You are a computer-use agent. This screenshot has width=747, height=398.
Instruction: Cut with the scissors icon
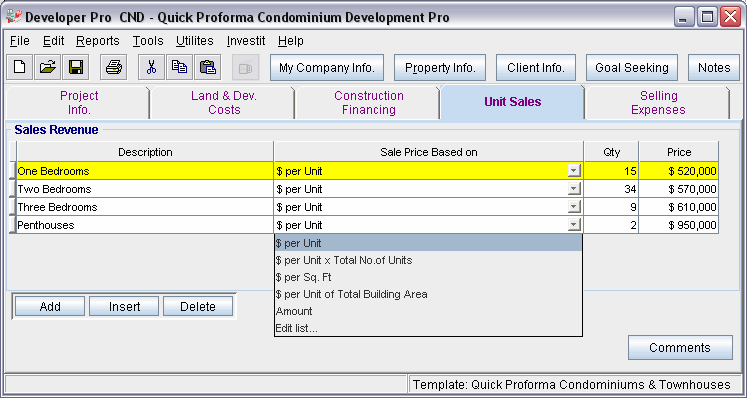pyautogui.click(x=151, y=67)
